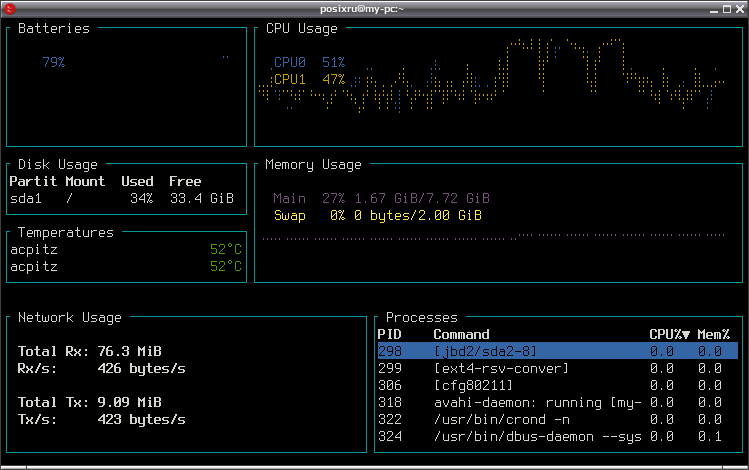Click the Tx/s 423 bytes/s value

tap(141, 420)
